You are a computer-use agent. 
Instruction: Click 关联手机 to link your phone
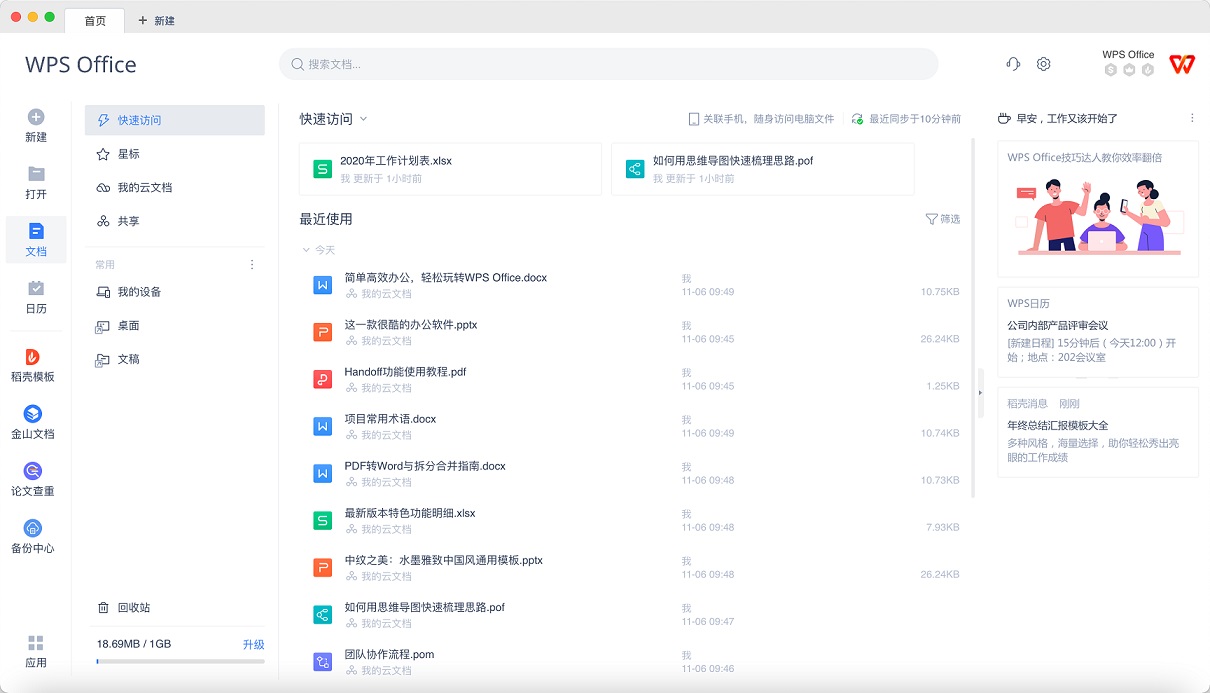click(x=718, y=118)
